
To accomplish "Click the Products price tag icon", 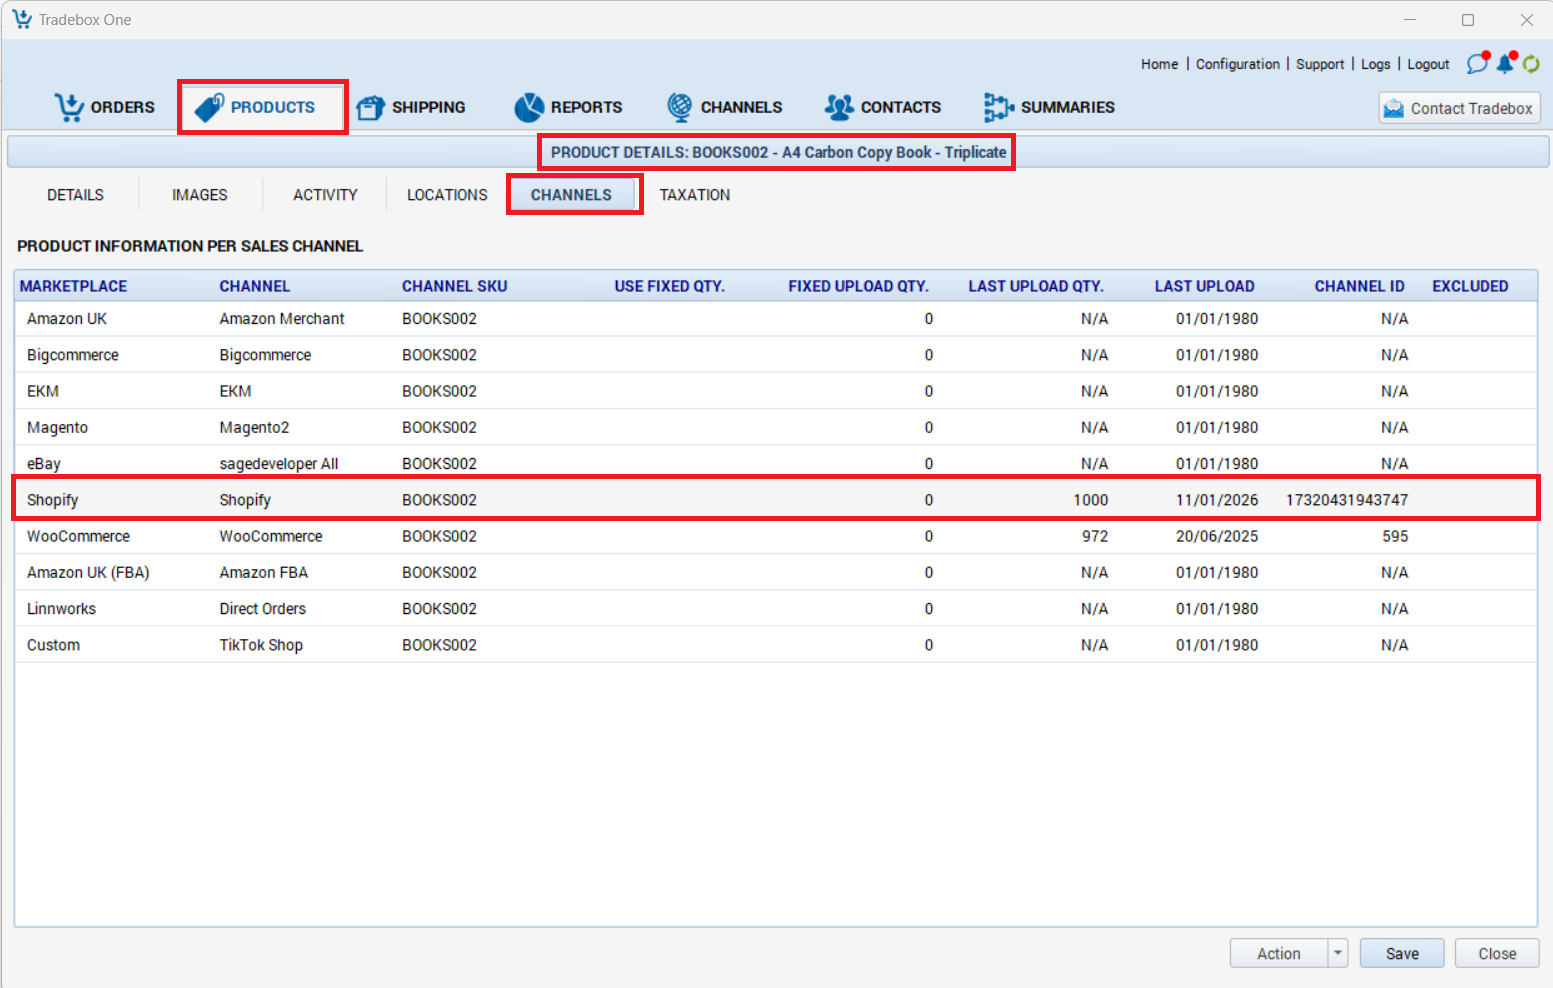I will (x=209, y=107).
